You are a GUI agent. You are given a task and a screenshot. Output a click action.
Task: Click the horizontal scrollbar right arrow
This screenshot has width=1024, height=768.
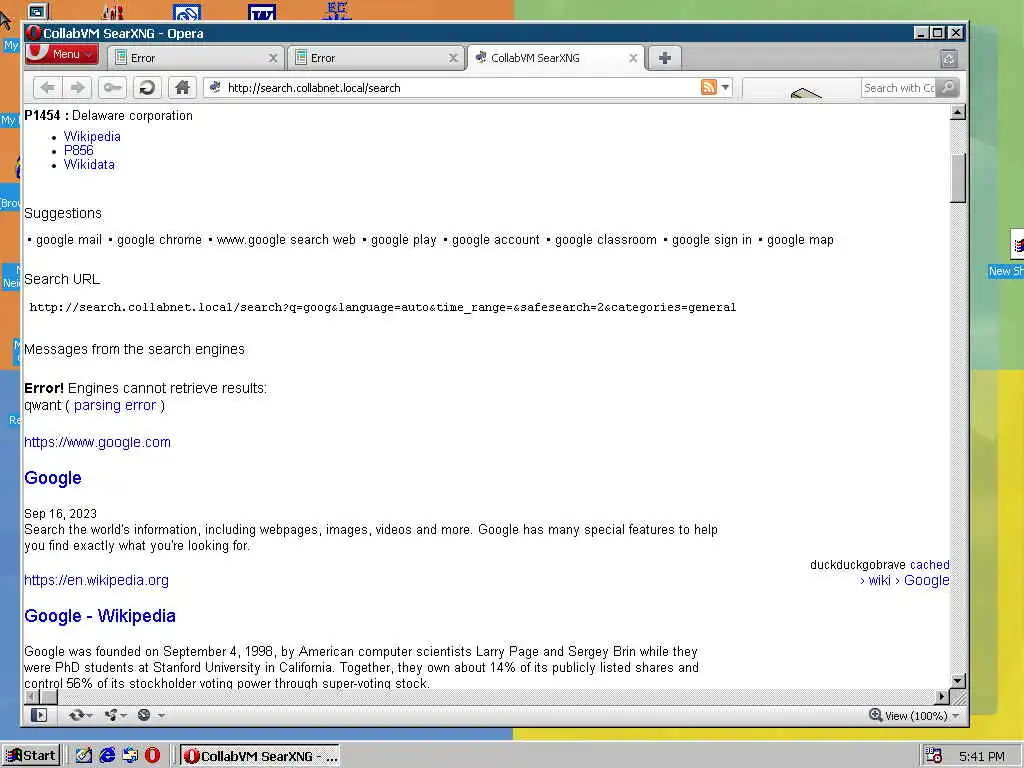942,697
